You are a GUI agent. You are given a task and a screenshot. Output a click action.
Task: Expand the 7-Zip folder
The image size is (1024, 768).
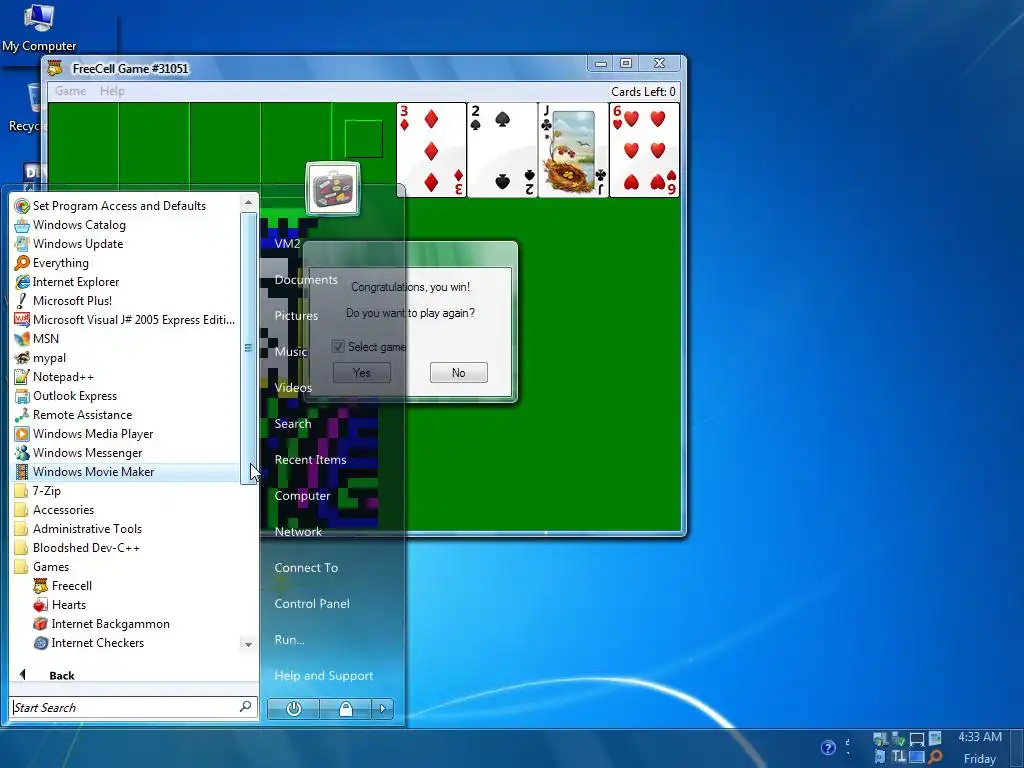(x=38, y=490)
